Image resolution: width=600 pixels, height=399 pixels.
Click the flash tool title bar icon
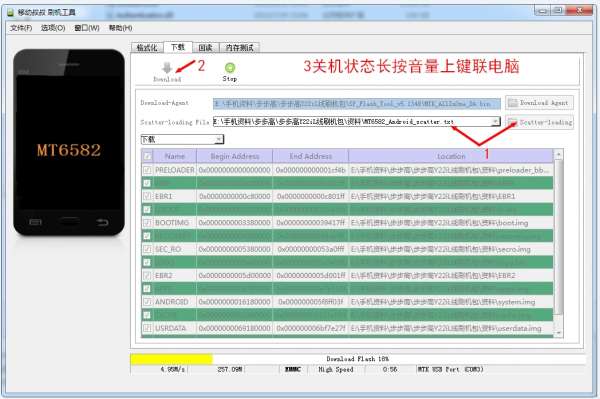pyautogui.click(x=11, y=13)
